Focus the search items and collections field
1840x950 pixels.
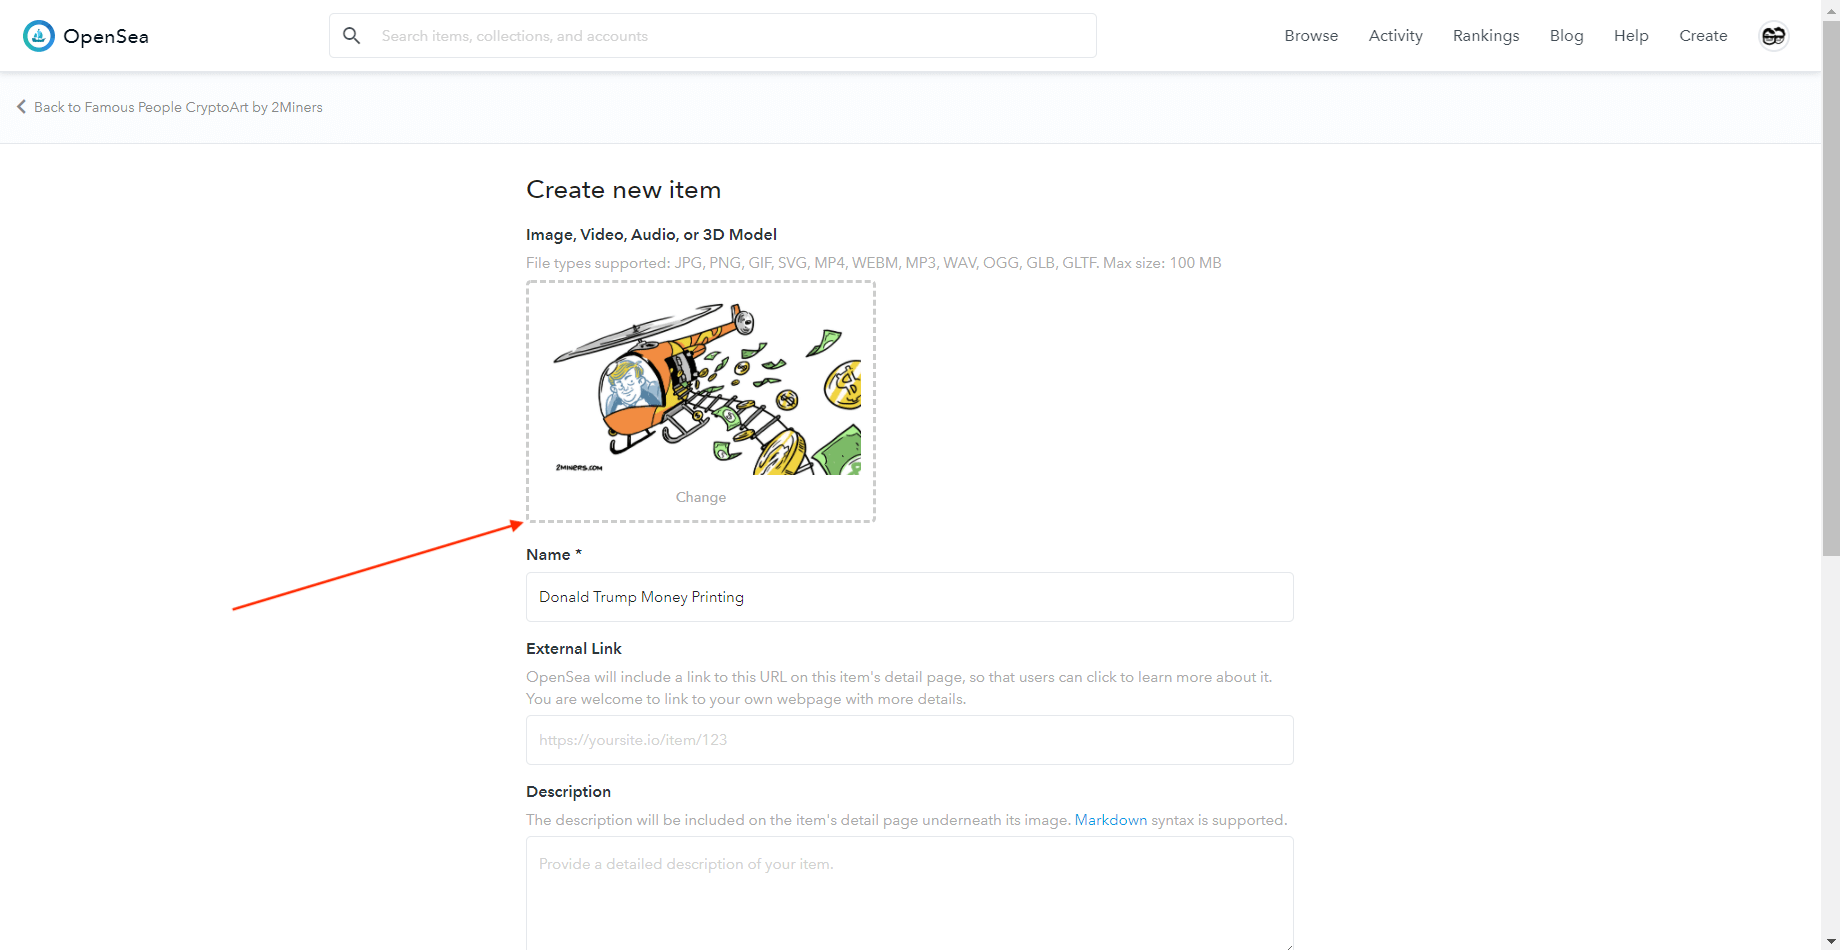730,36
